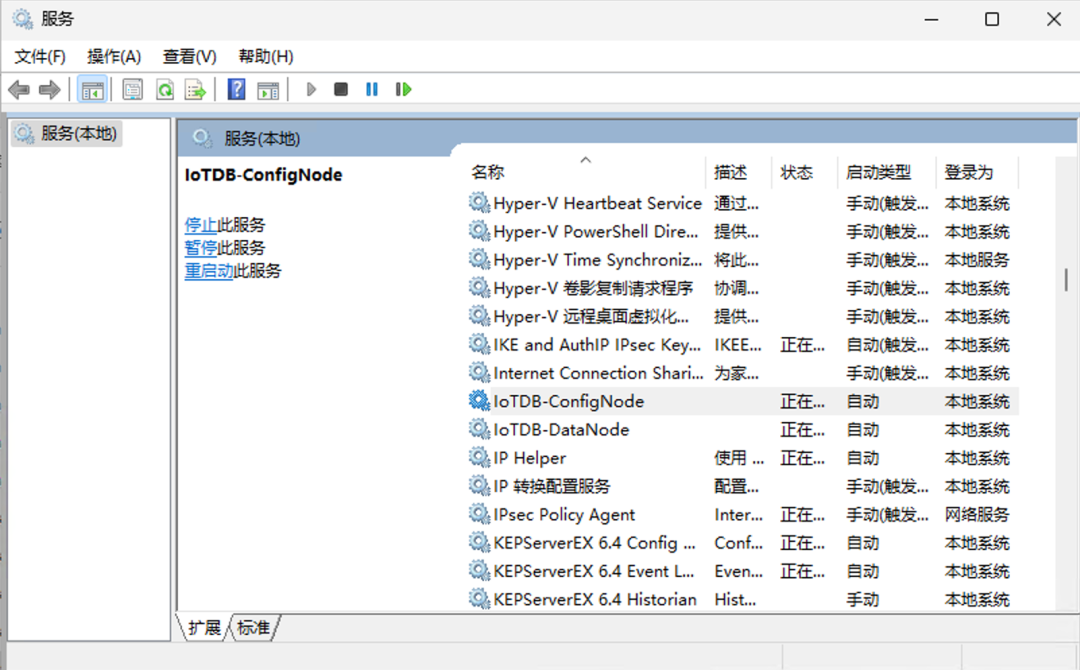The height and width of the screenshot is (670, 1080).
Task: Click the gear icon beside IPsec Policy Agent
Action: (479, 514)
